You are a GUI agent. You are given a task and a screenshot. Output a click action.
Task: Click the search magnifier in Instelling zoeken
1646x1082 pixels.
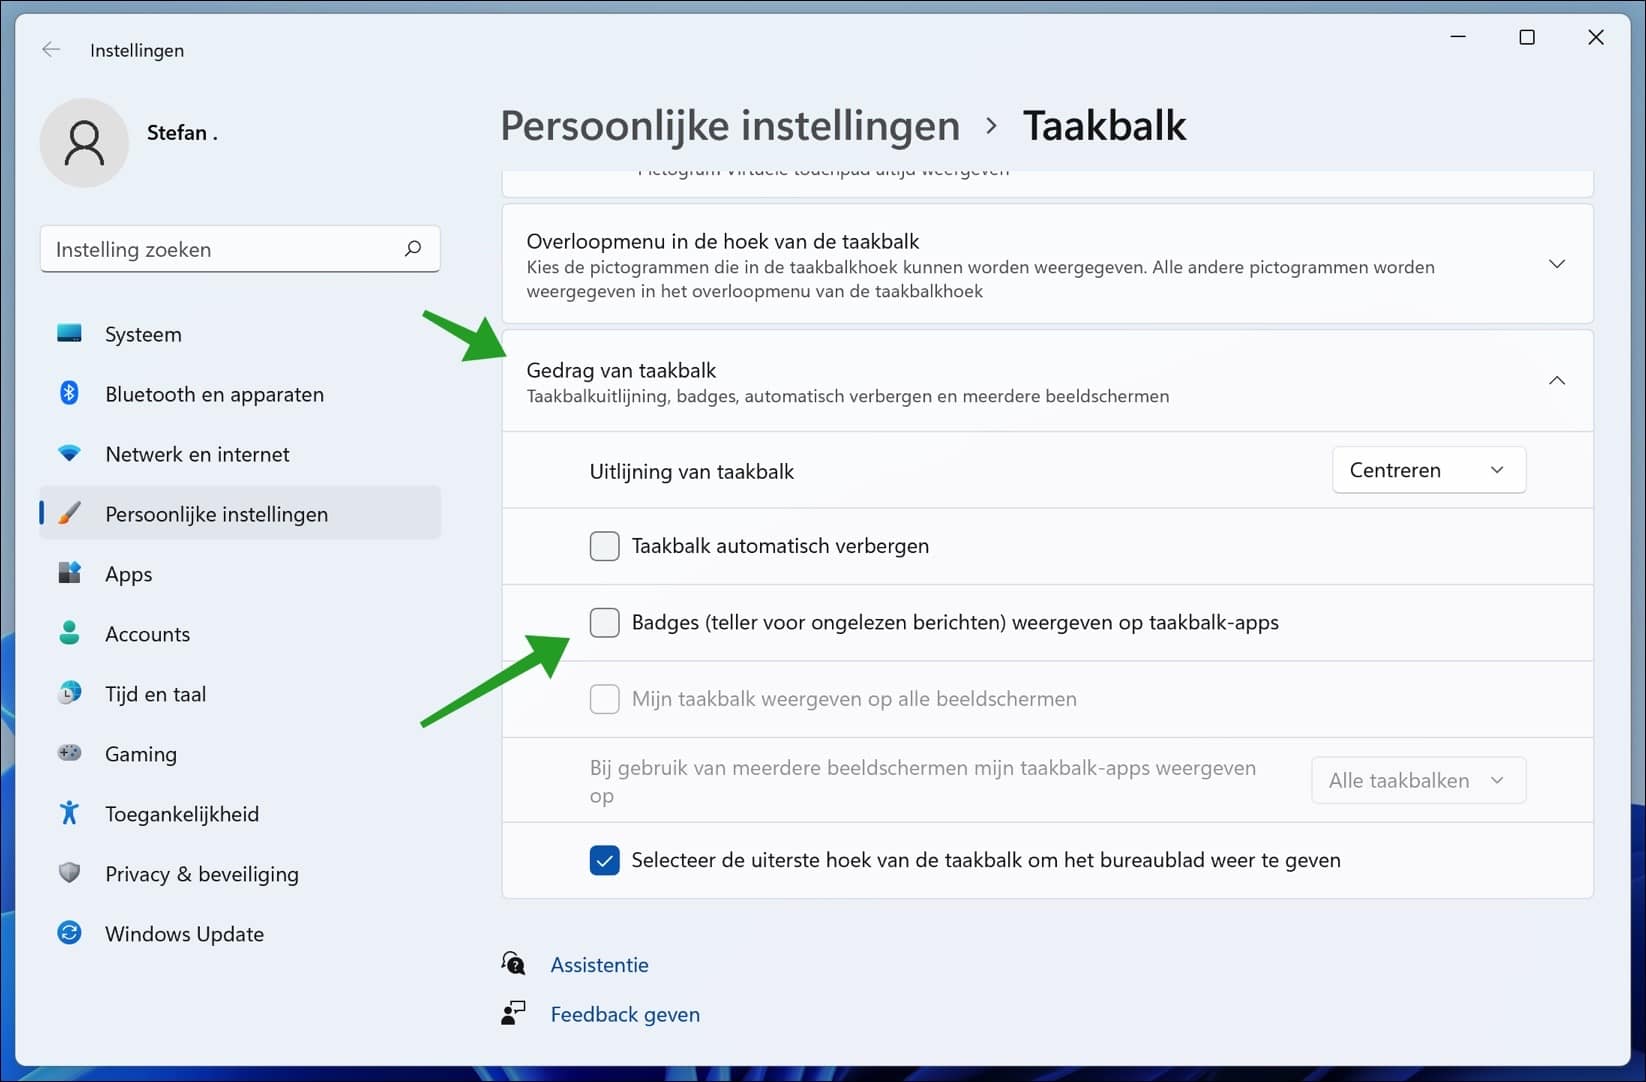click(412, 249)
